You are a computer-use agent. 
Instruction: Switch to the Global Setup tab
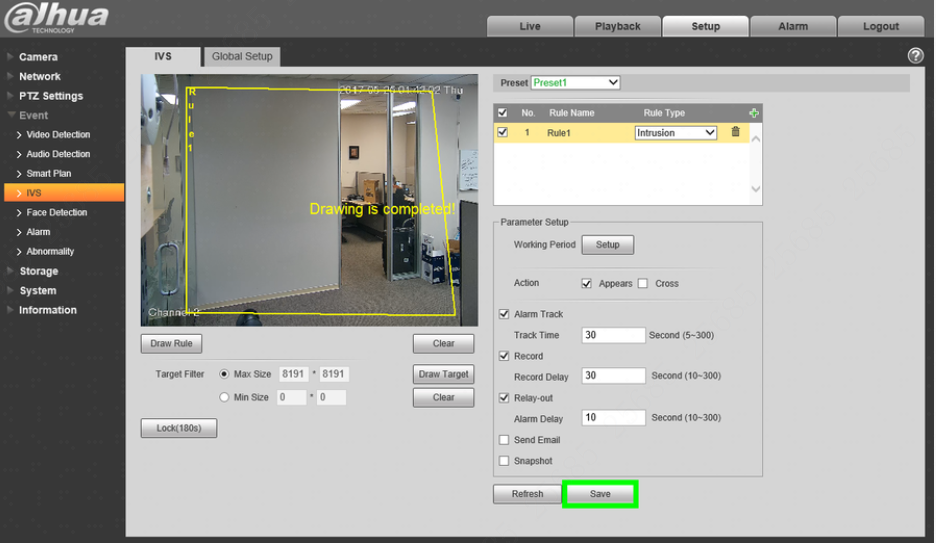coord(242,56)
